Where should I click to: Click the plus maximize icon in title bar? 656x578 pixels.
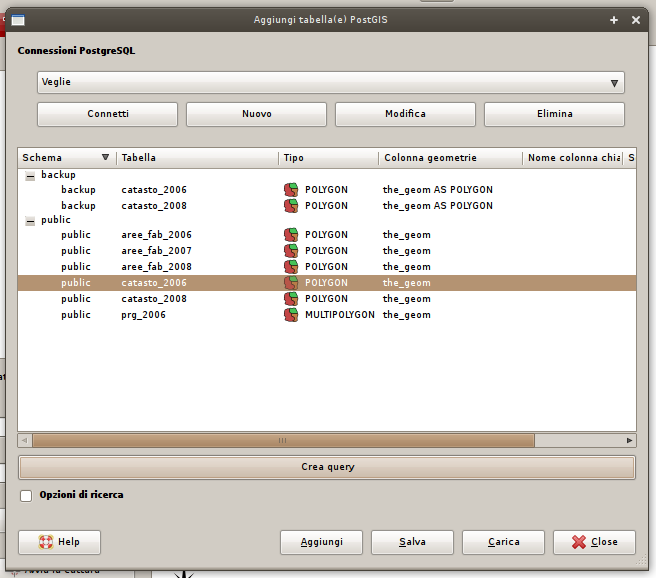click(x=614, y=20)
